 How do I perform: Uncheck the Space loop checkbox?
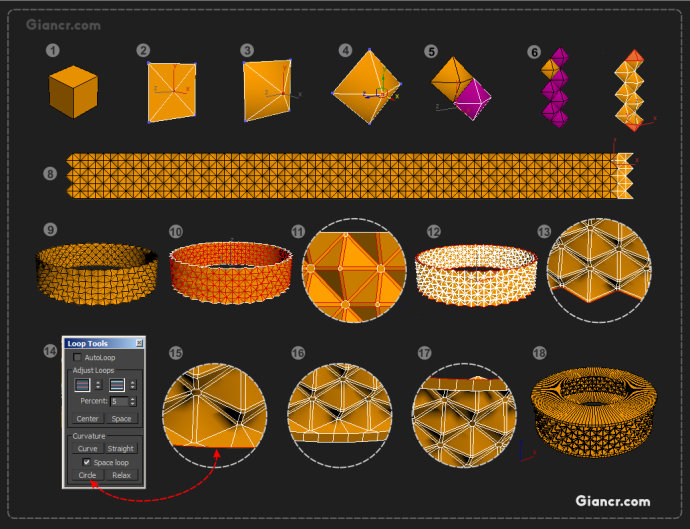pos(87,462)
